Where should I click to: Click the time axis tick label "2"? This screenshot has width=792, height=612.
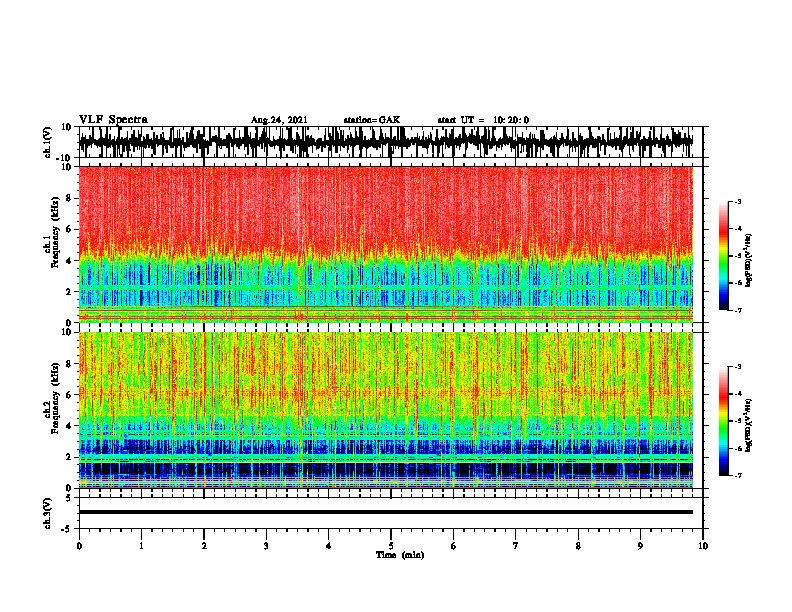click(x=204, y=546)
